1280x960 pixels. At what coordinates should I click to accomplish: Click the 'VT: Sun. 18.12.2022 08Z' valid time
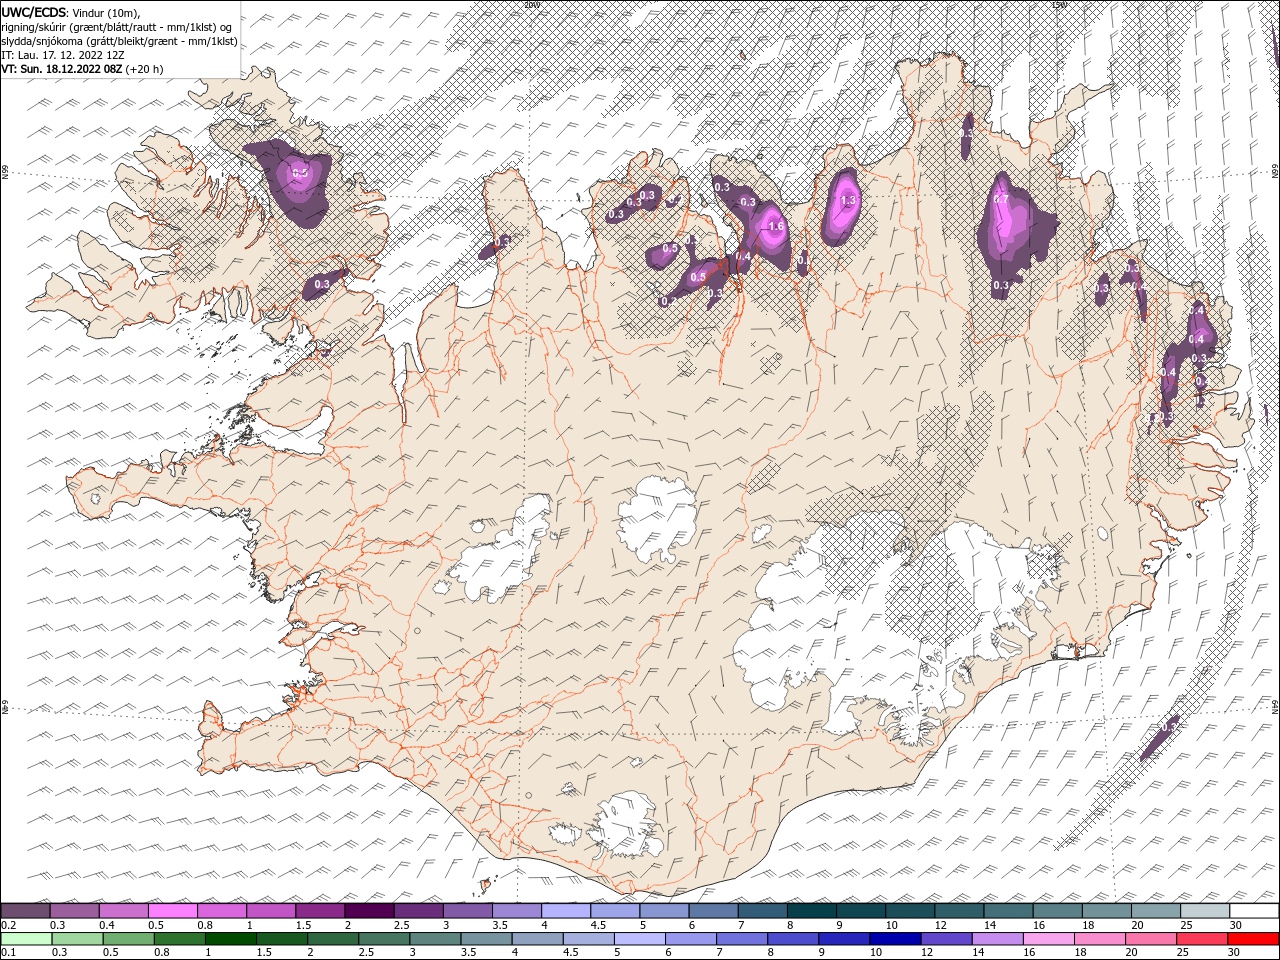click(x=62, y=69)
